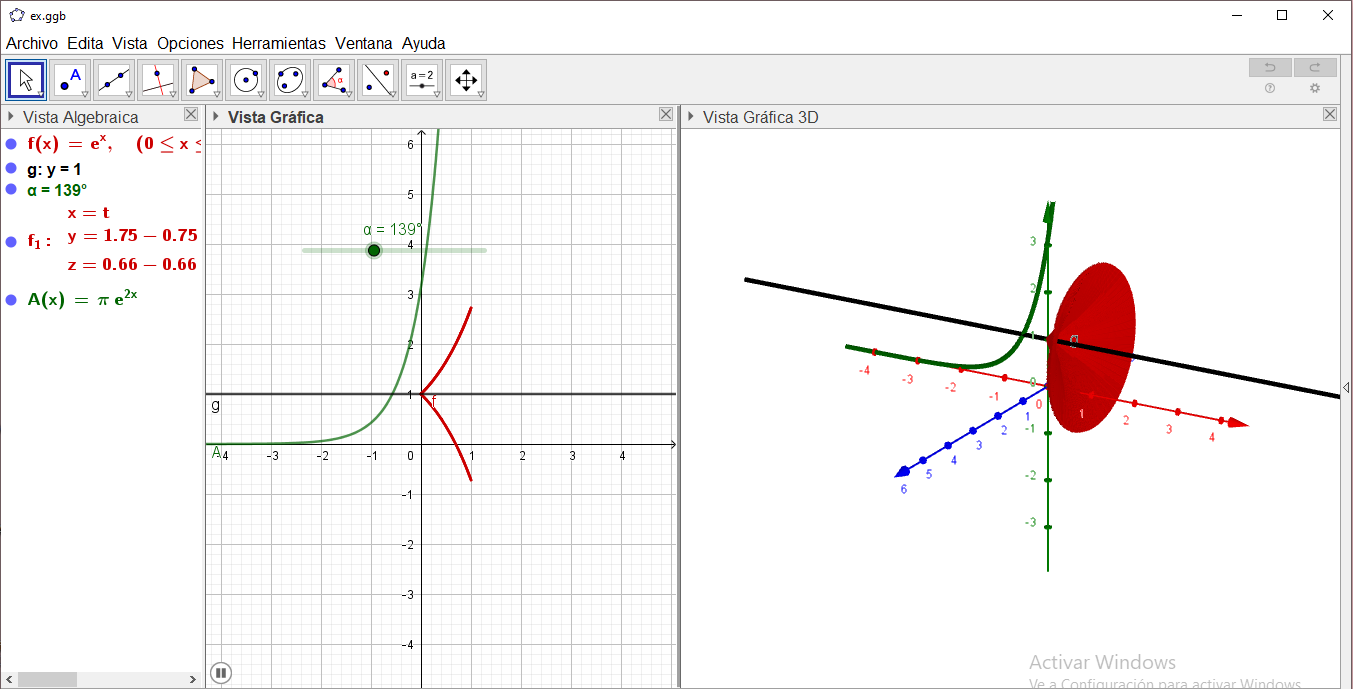
Task: Hide the function f(x) = e^x
Action: point(13,143)
